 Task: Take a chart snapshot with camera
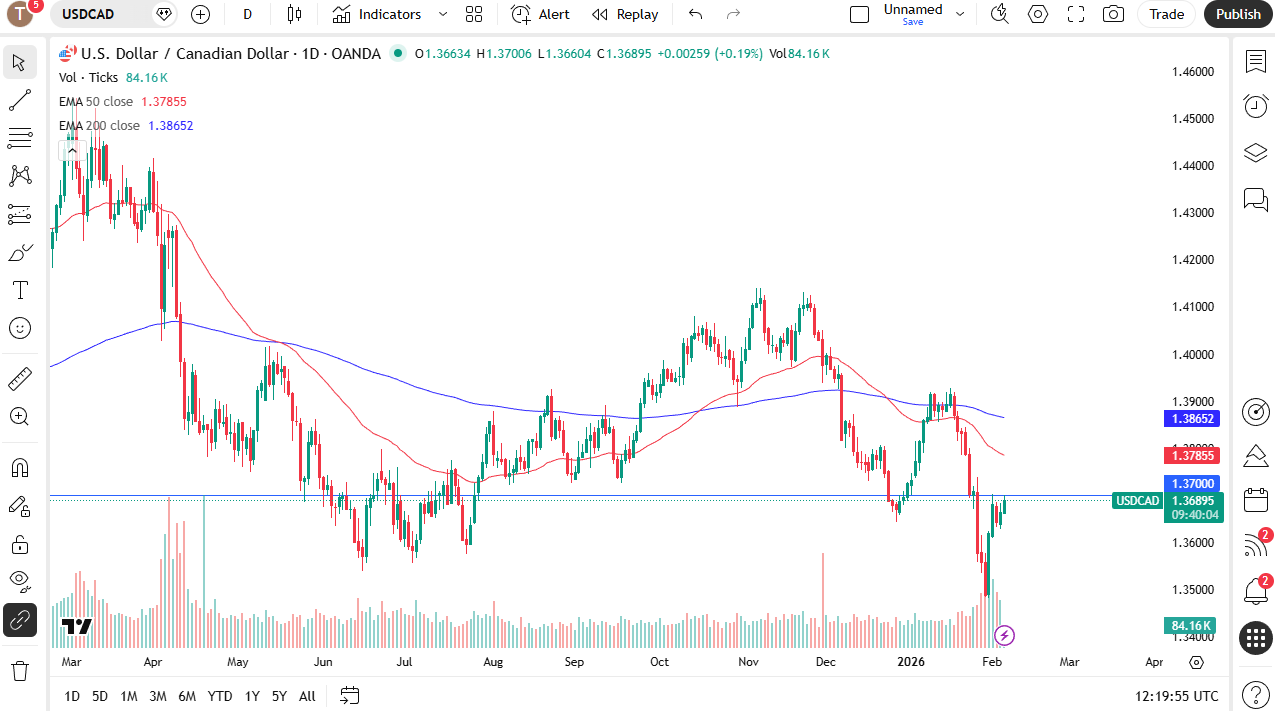click(x=1113, y=14)
